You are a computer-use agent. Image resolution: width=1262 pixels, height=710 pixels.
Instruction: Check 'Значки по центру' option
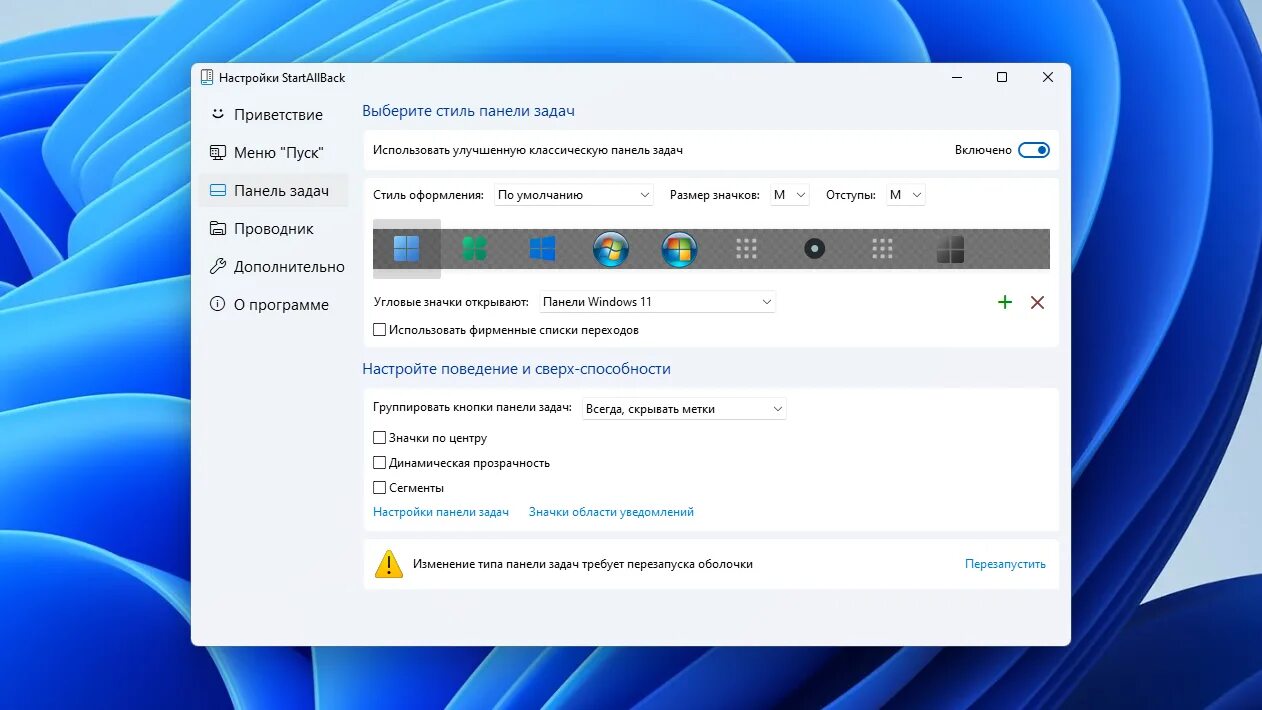379,437
